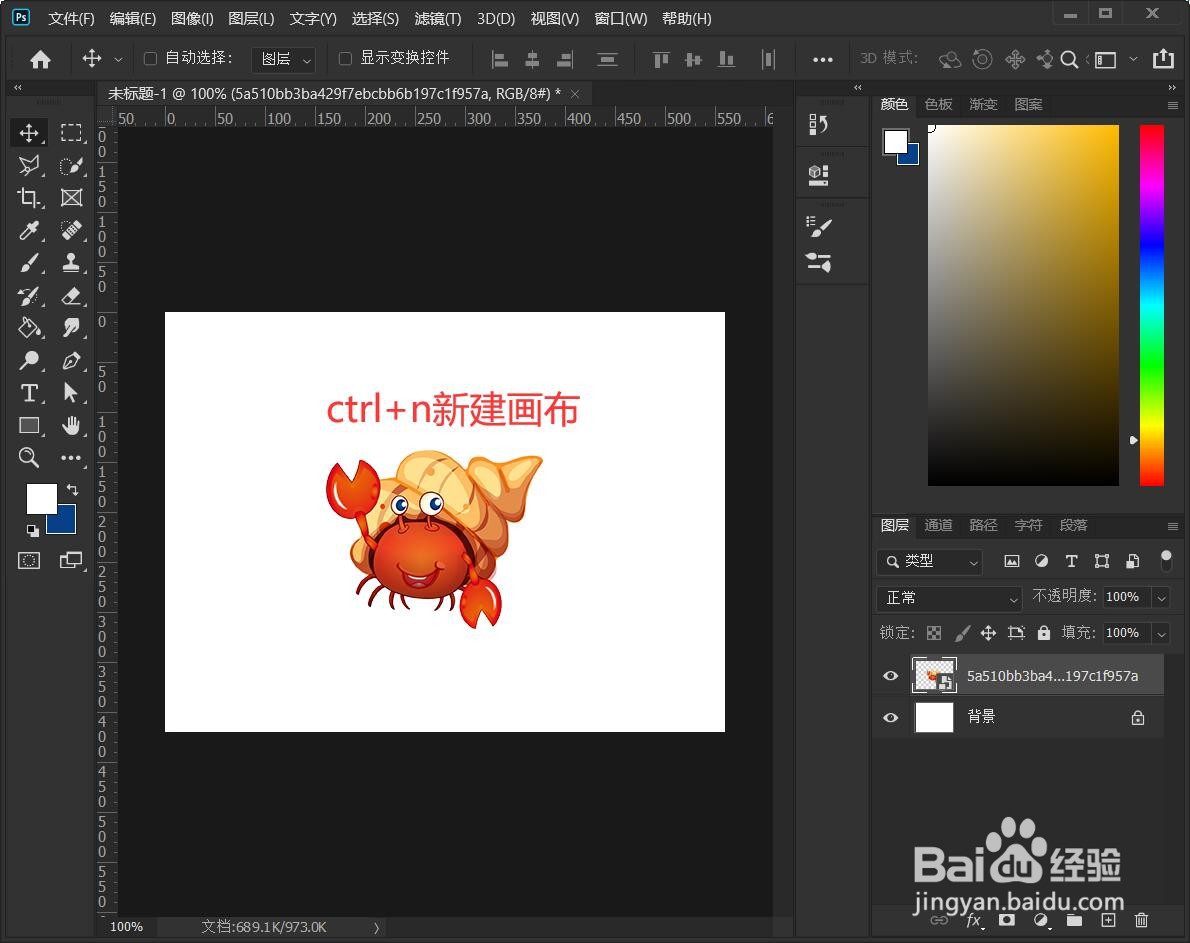
Task: Switch to the 通道 tab
Action: [x=938, y=525]
